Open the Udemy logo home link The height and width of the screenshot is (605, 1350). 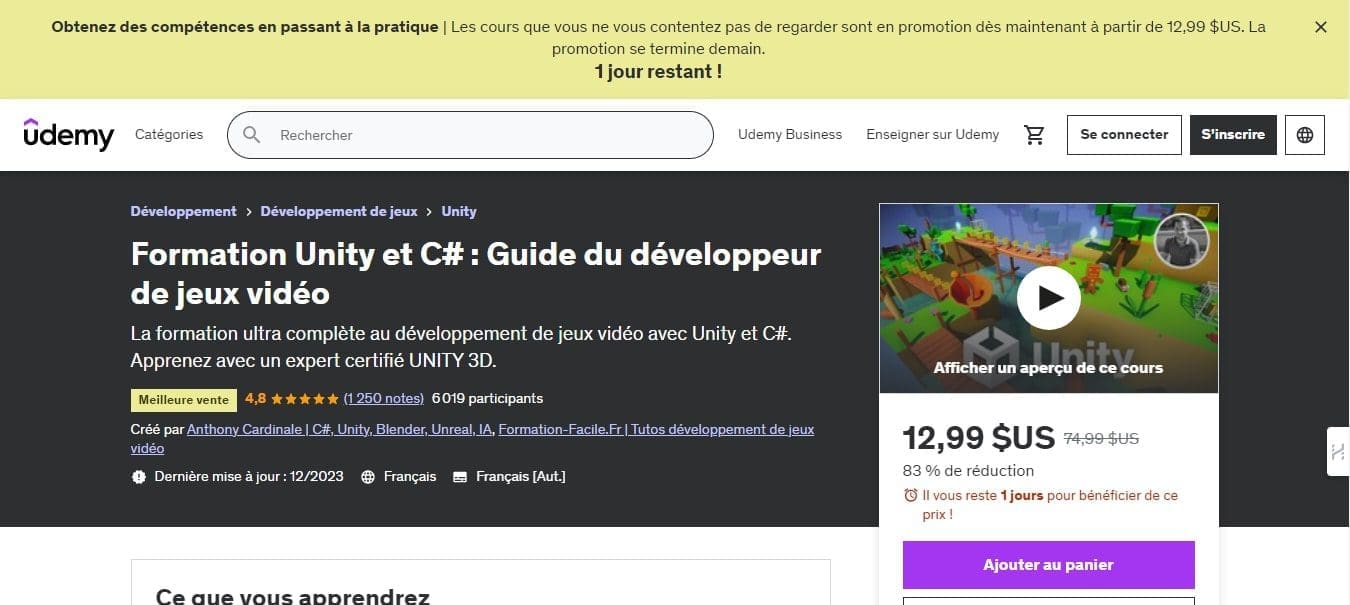click(x=69, y=134)
